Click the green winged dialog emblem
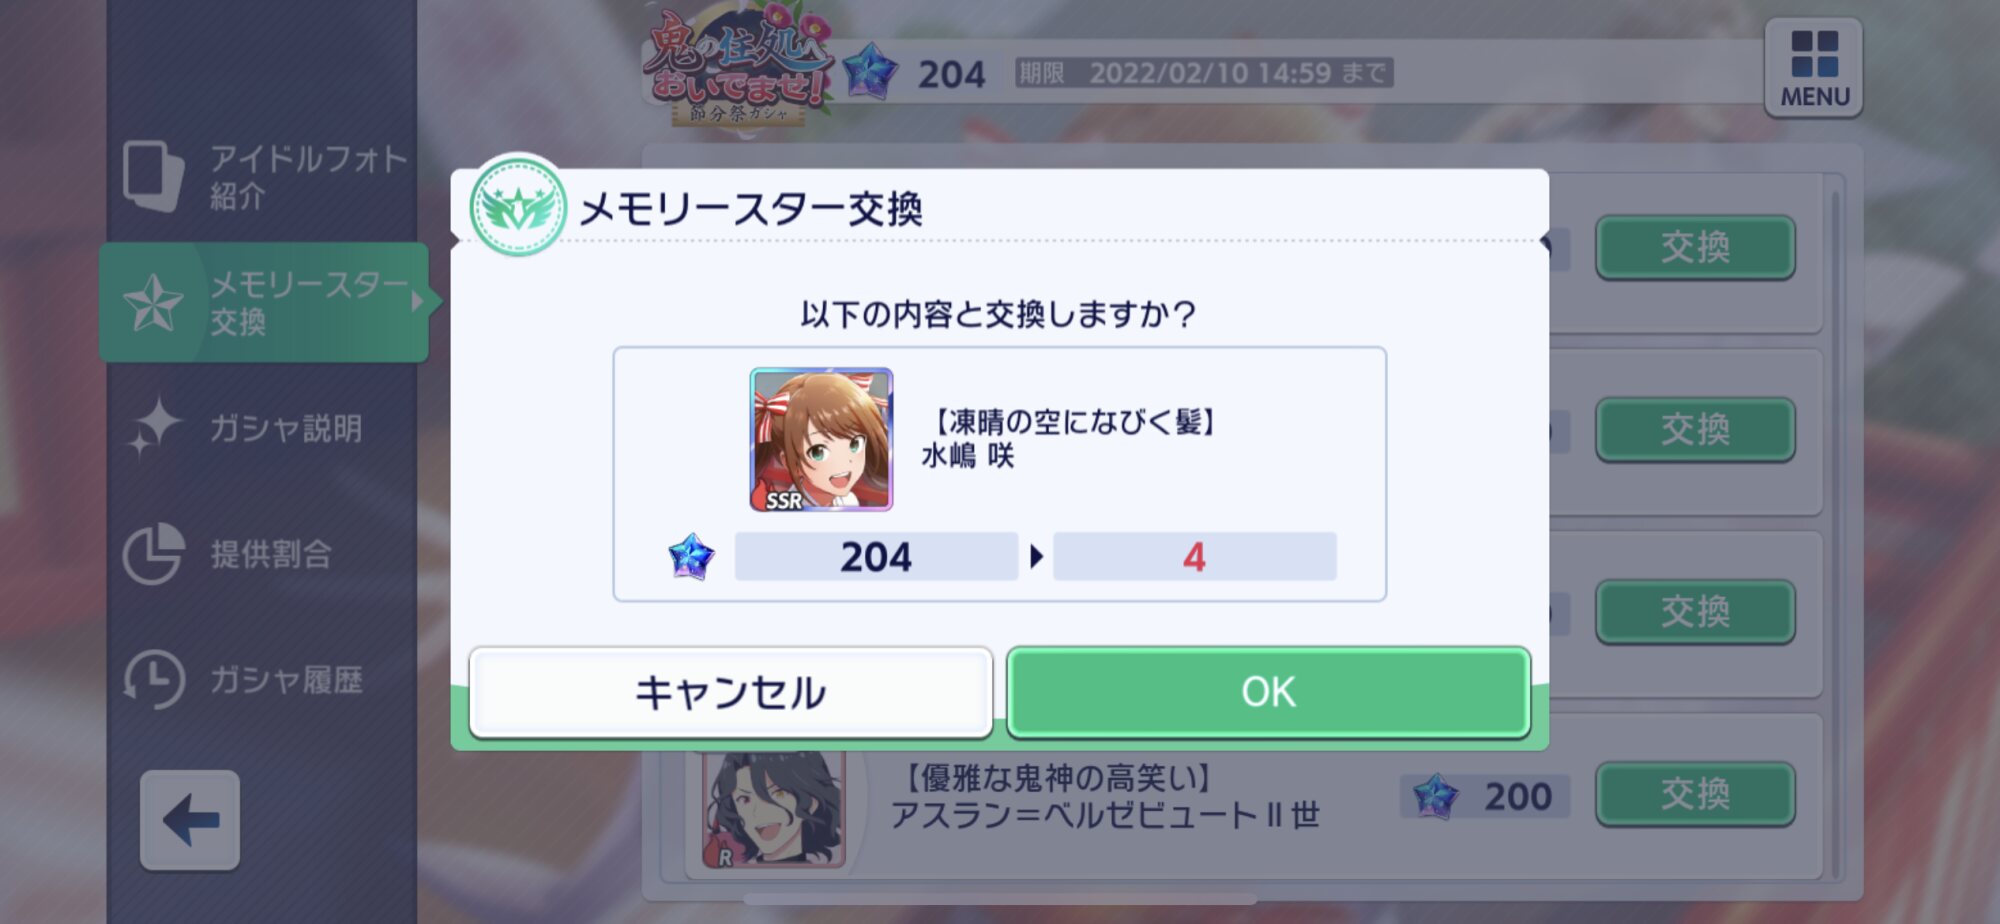Viewport: 2000px width, 924px height. click(518, 208)
